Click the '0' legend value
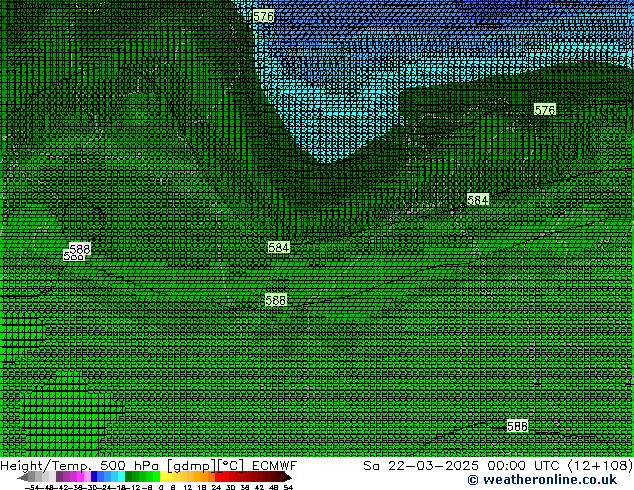Screen dimensions: 634x490 pos(161,488)
